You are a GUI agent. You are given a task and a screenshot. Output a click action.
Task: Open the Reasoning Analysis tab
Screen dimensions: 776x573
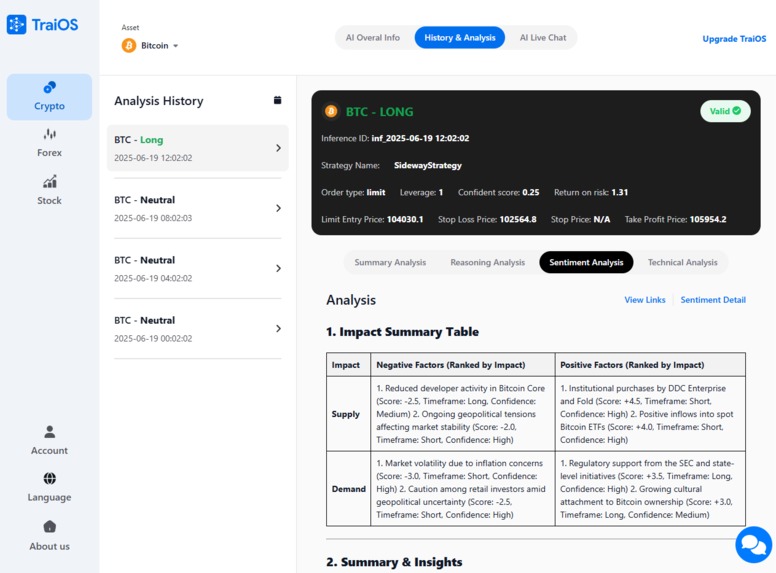click(x=487, y=262)
